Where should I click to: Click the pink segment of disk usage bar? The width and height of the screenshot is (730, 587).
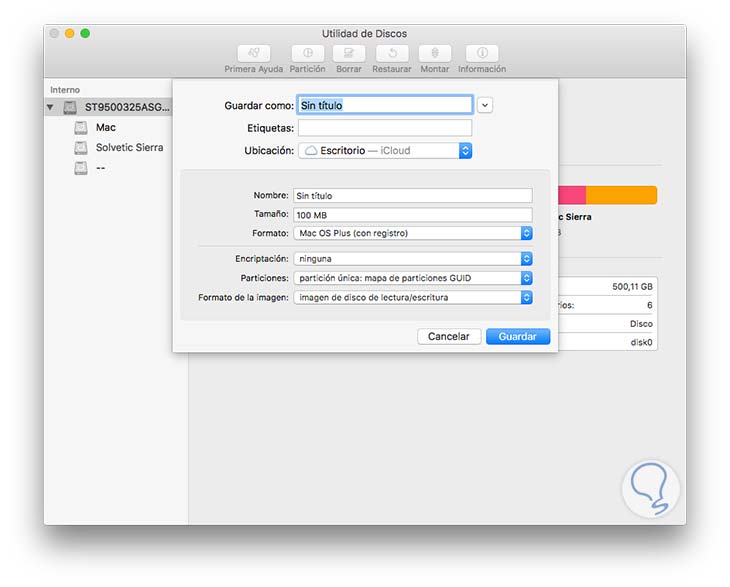[572, 195]
